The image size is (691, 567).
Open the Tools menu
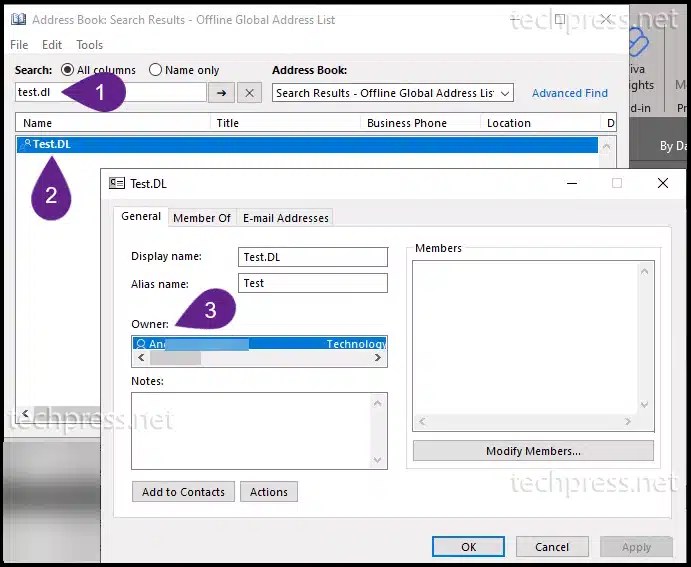pos(89,44)
